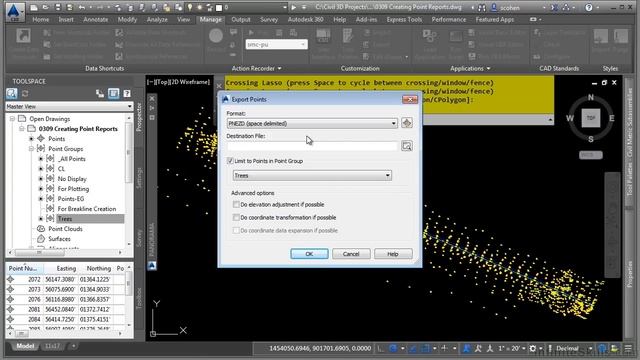Click the Toolspace Prospector view icon at top left
640x360 pixels.
[12, 94]
